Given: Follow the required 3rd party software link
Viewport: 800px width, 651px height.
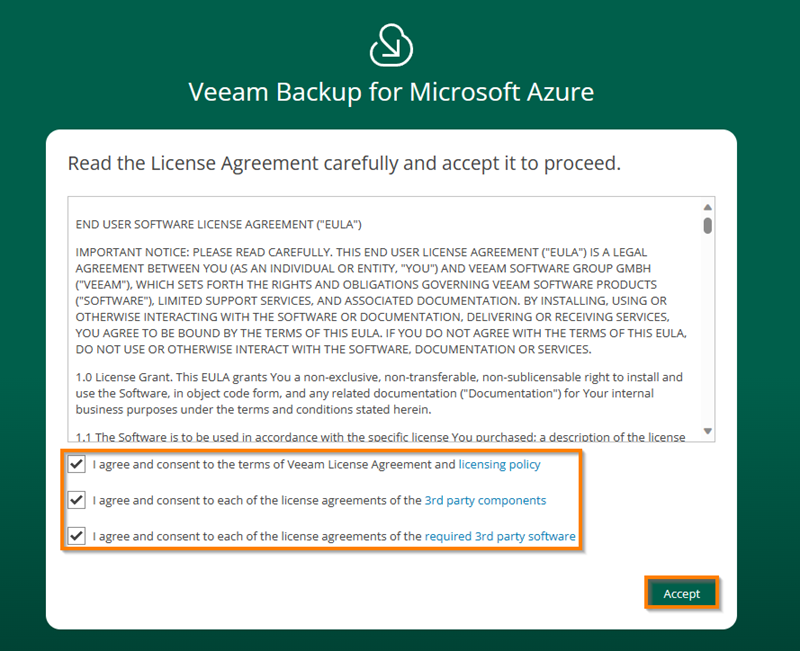Looking at the screenshot, I should [500, 536].
